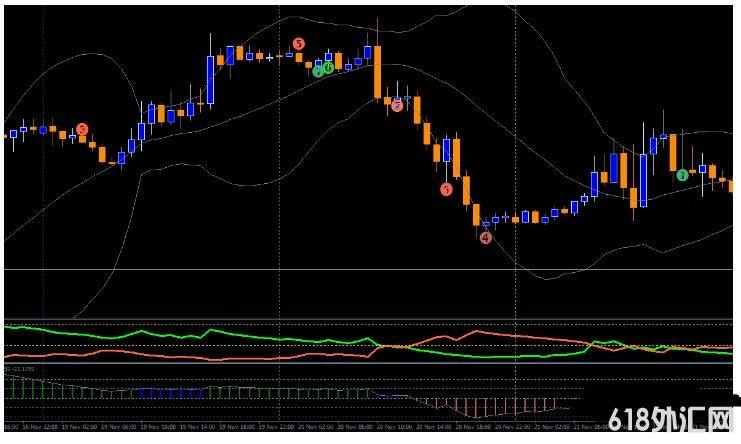
Task: Click the 19 Nov 02:00 time axis label
Action: tap(79, 427)
